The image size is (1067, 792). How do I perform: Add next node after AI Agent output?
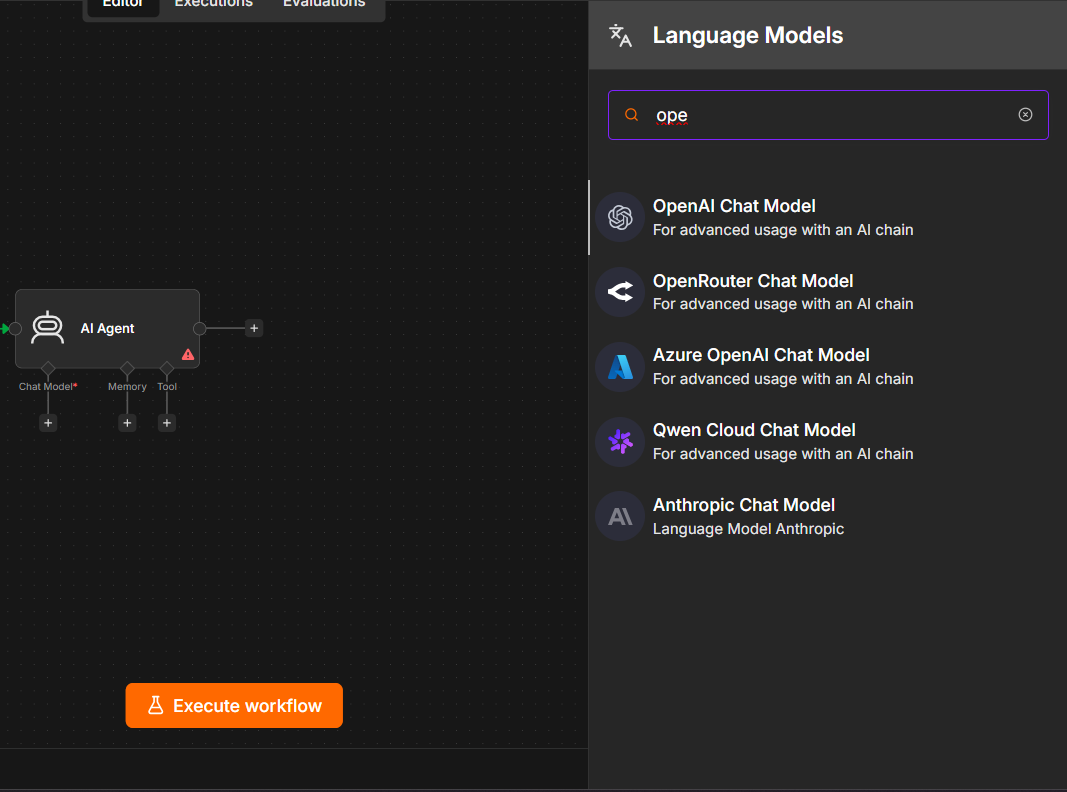[254, 328]
